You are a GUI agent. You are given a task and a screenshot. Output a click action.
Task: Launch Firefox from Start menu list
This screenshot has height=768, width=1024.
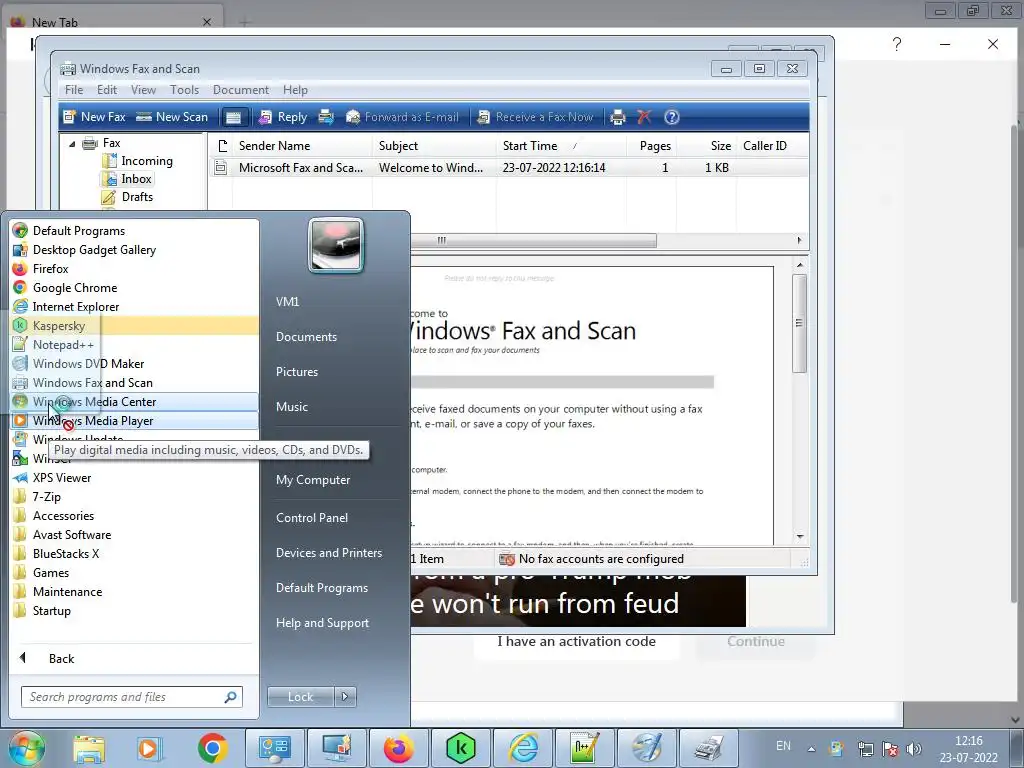tap(134, 269)
